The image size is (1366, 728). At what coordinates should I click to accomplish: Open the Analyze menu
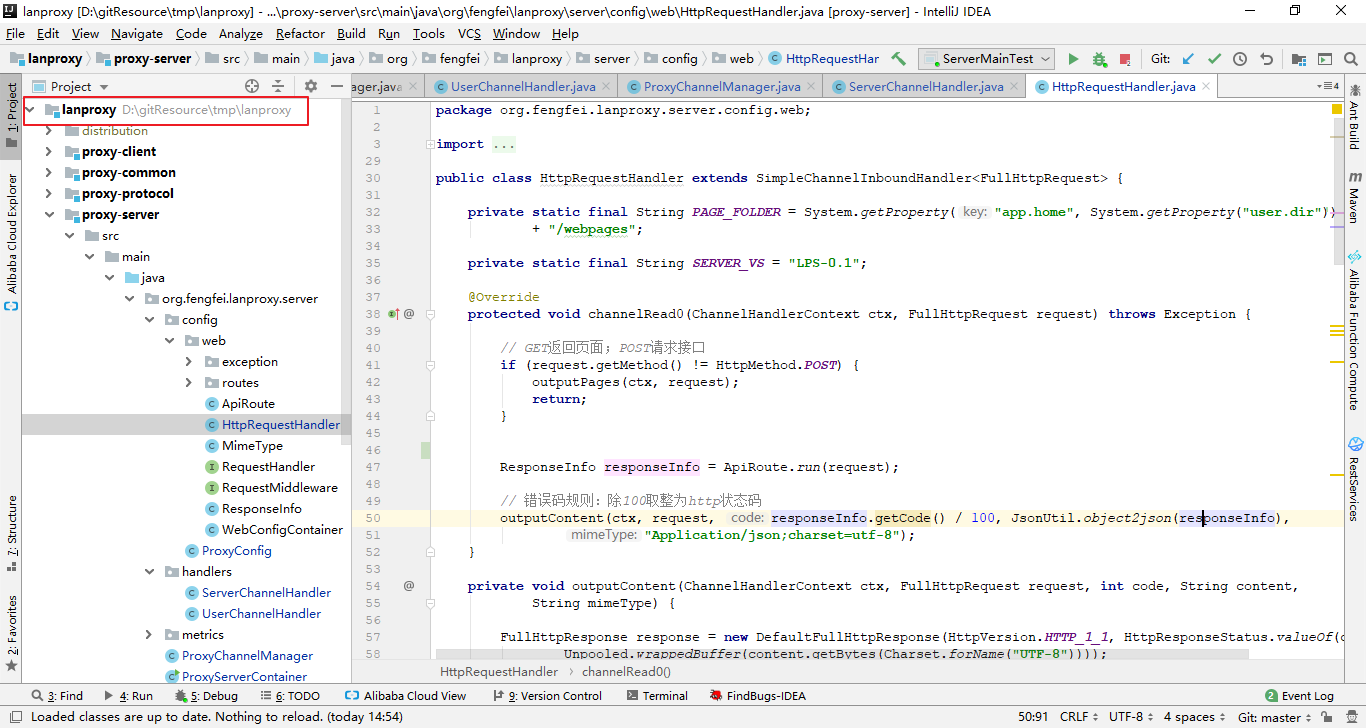(x=240, y=33)
